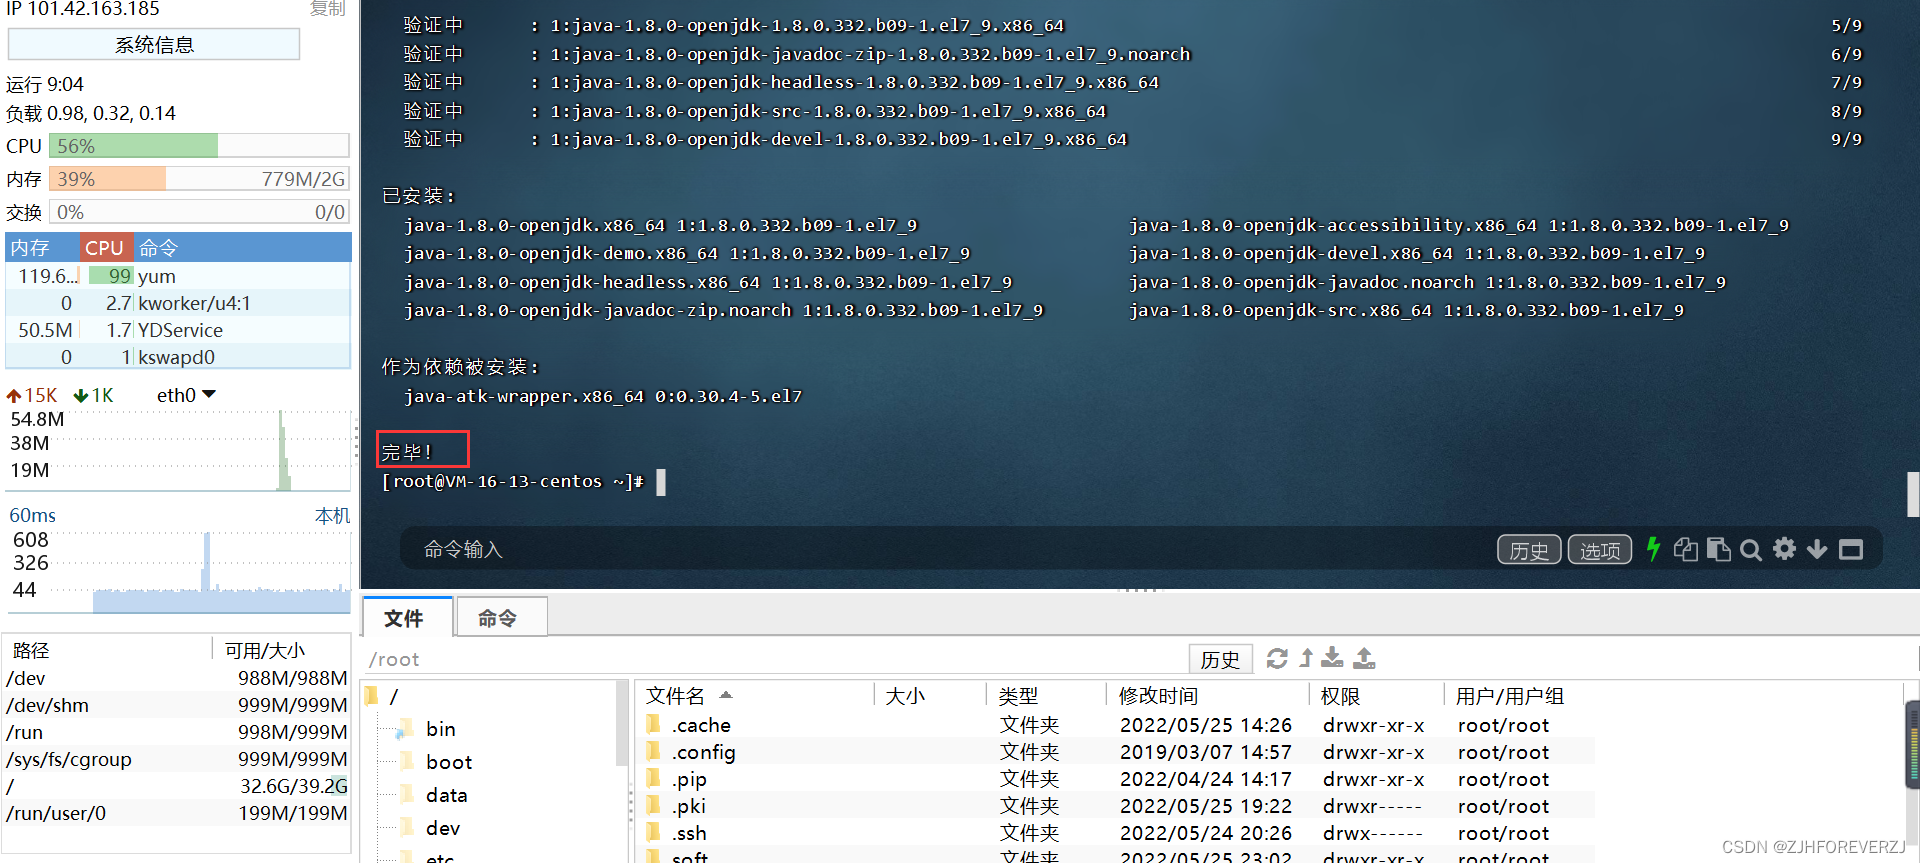Image resolution: width=1920 pixels, height=863 pixels.
Task: Click the root slash folder icon in tree
Action: tap(371, 695)
